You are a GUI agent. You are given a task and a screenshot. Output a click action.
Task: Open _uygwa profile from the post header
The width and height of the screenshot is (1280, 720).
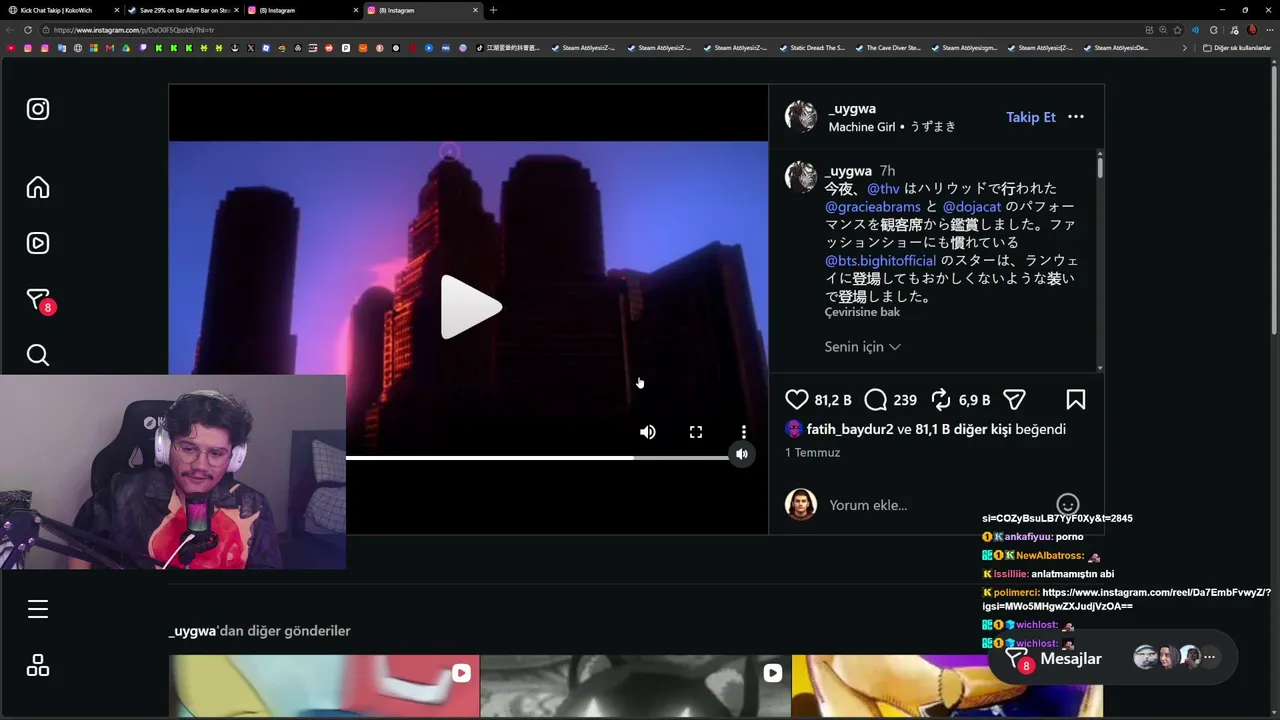(852, 108)
